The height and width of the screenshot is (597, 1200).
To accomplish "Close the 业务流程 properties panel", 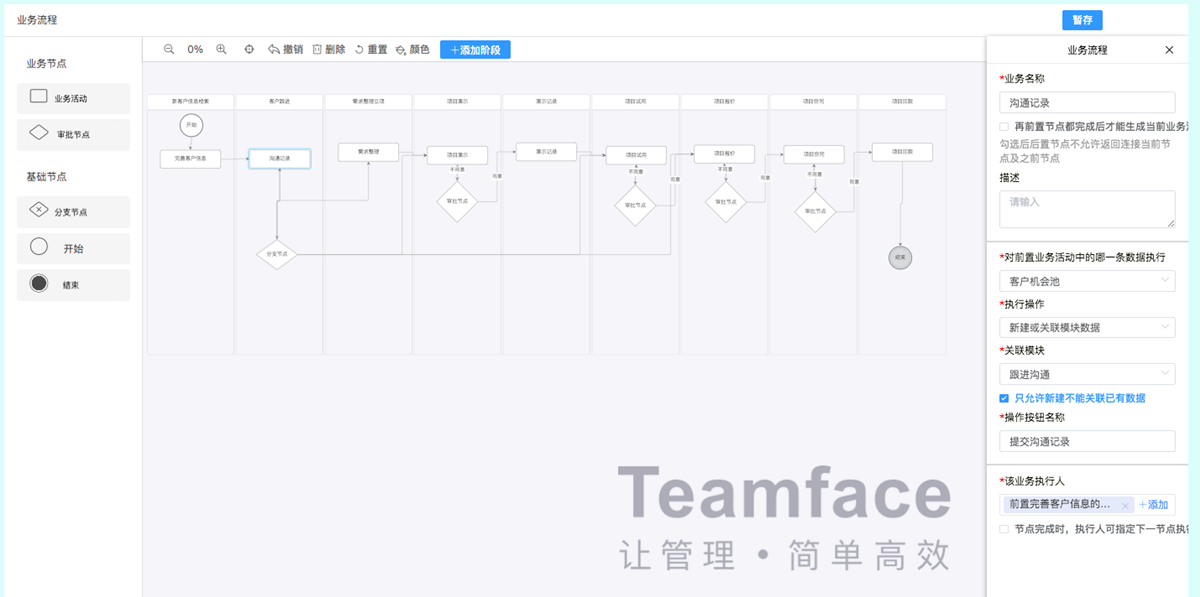I will tap(1169, 50).
